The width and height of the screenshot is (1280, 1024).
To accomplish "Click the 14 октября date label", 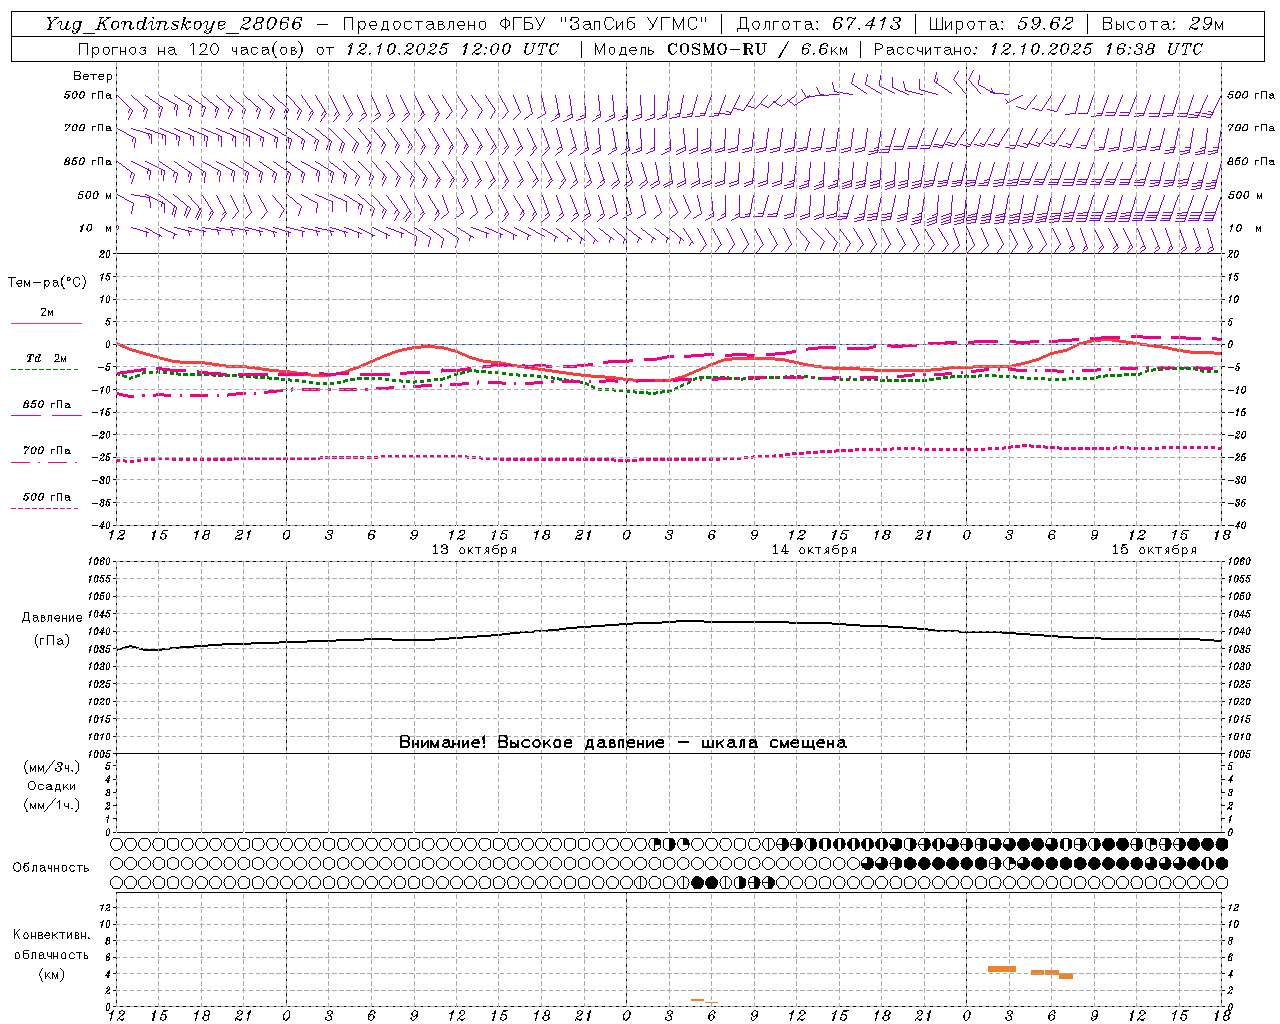I will pos(814,550).
